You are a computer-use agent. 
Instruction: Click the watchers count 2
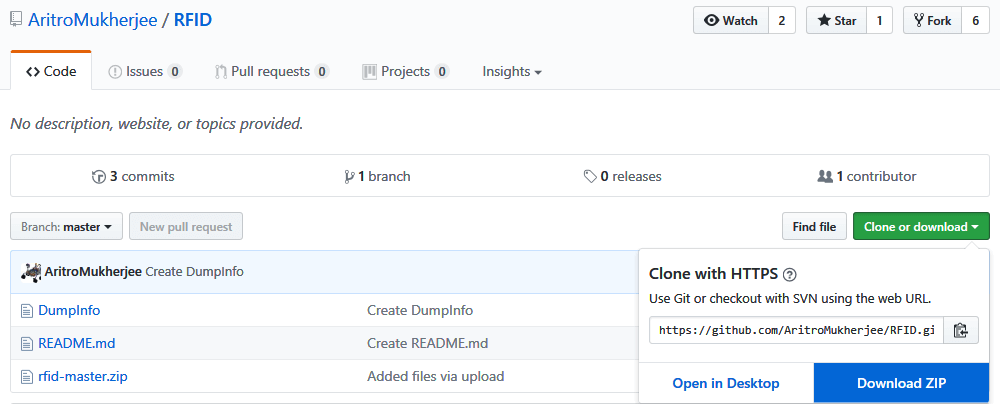[x=782, y=20]
